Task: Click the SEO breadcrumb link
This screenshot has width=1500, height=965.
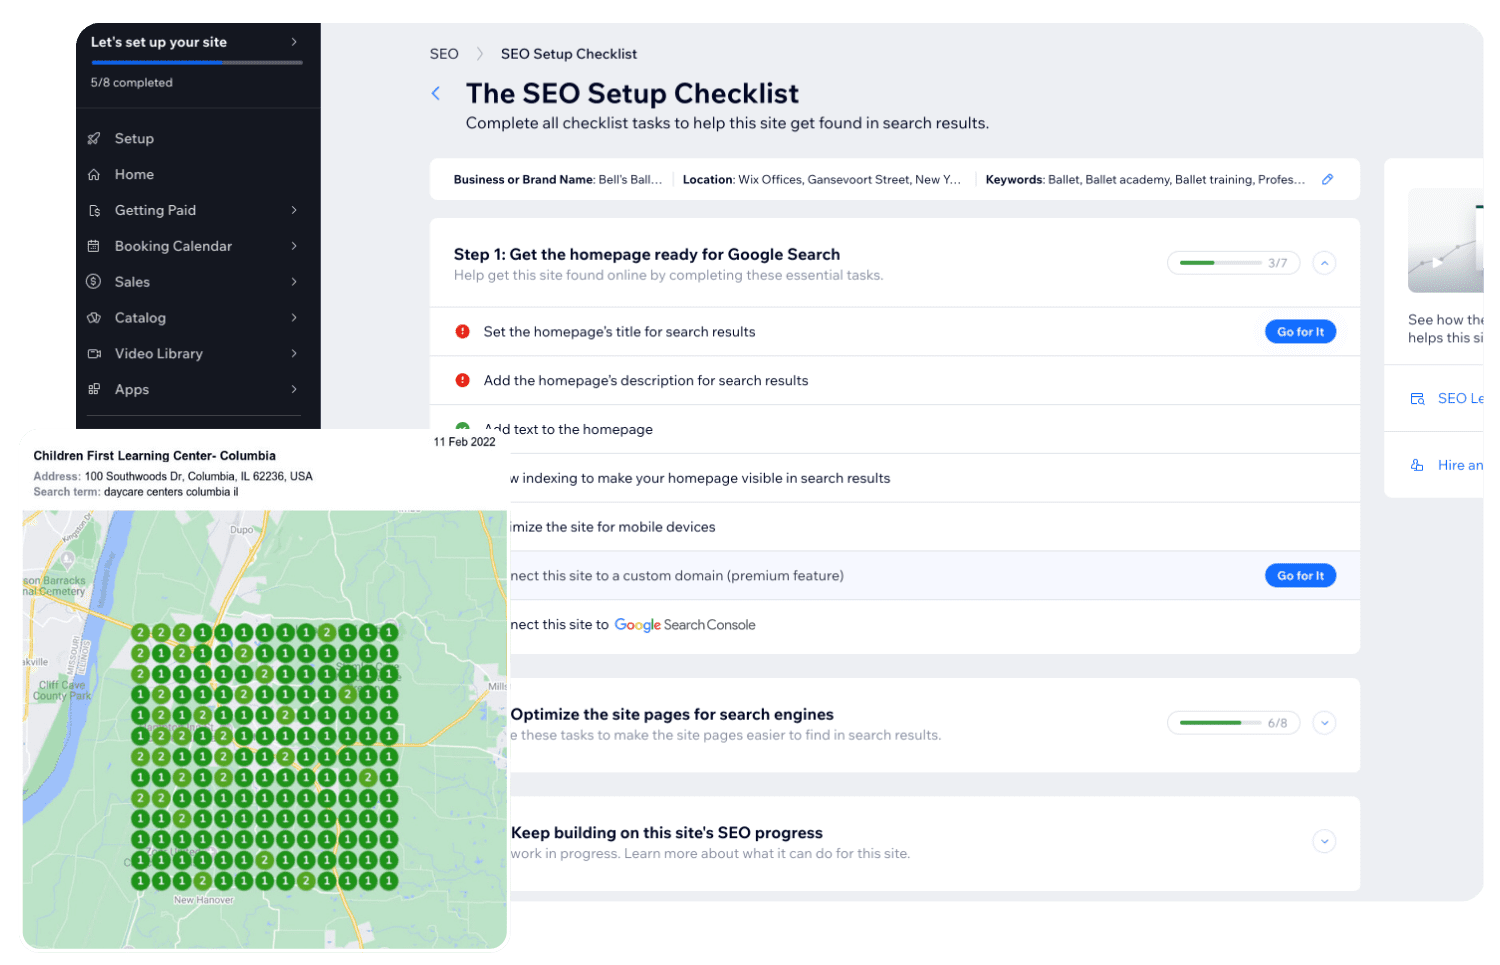Action: [444, 54]
